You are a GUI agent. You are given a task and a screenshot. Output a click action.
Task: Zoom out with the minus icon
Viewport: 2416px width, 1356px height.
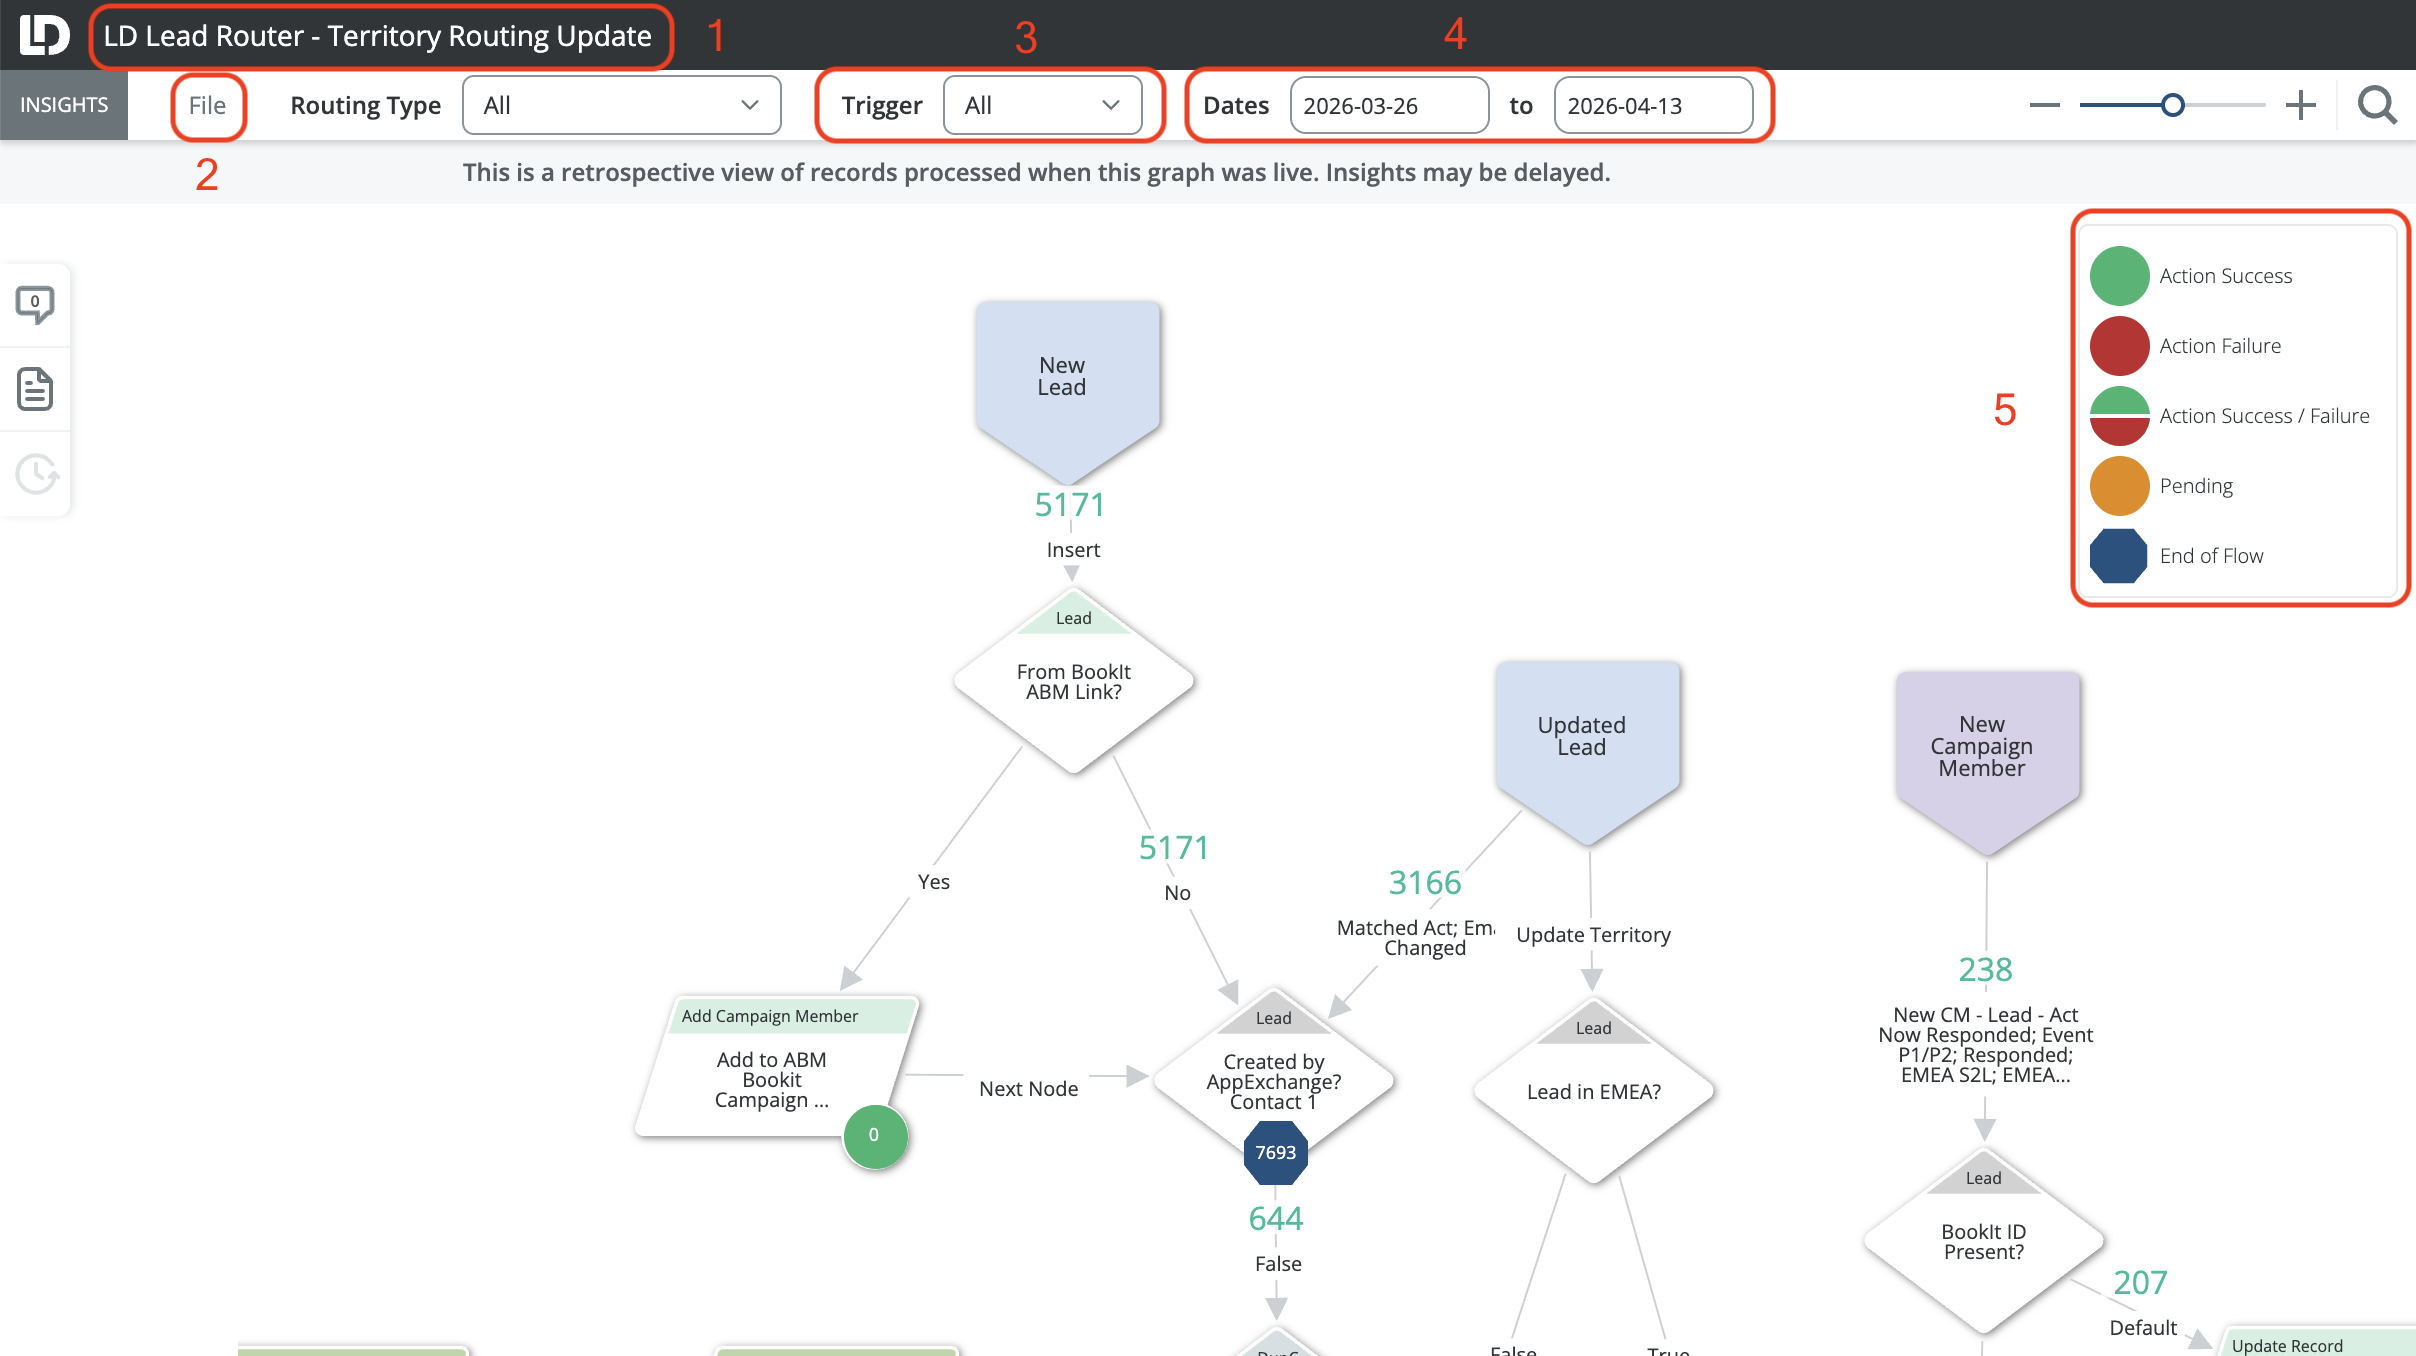(2044, 105)
